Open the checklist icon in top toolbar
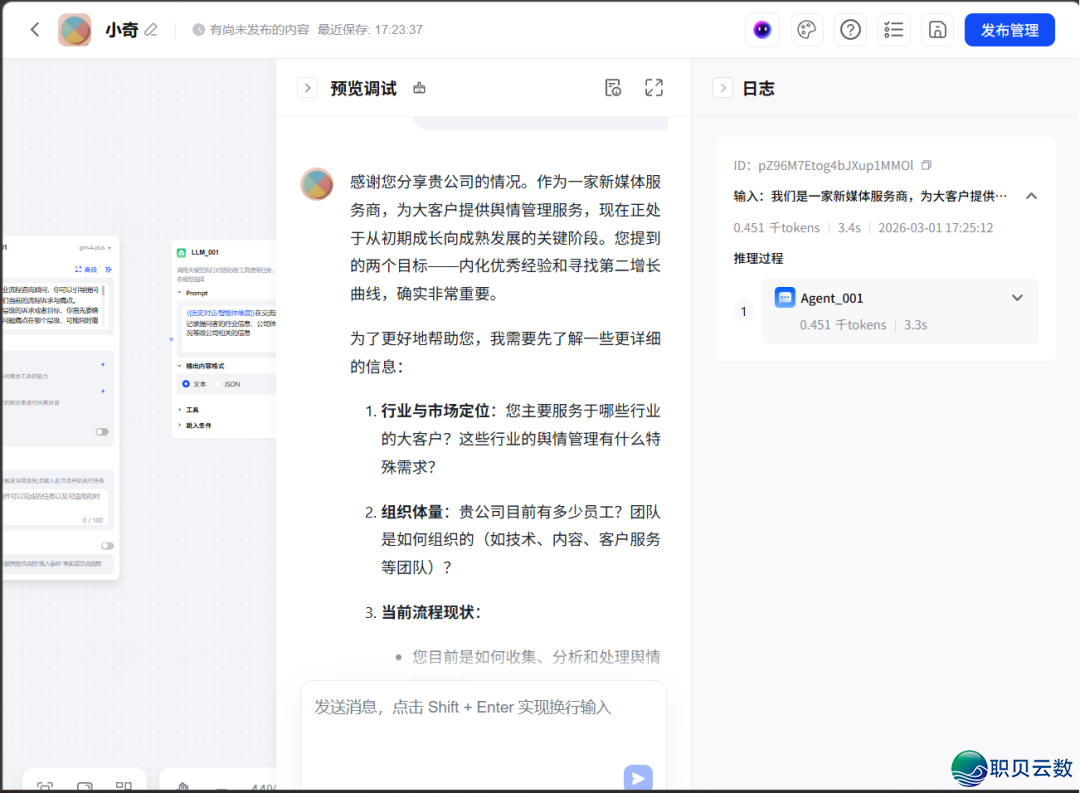The width and height of the screenshot is (1080, 793). [893, 29]
